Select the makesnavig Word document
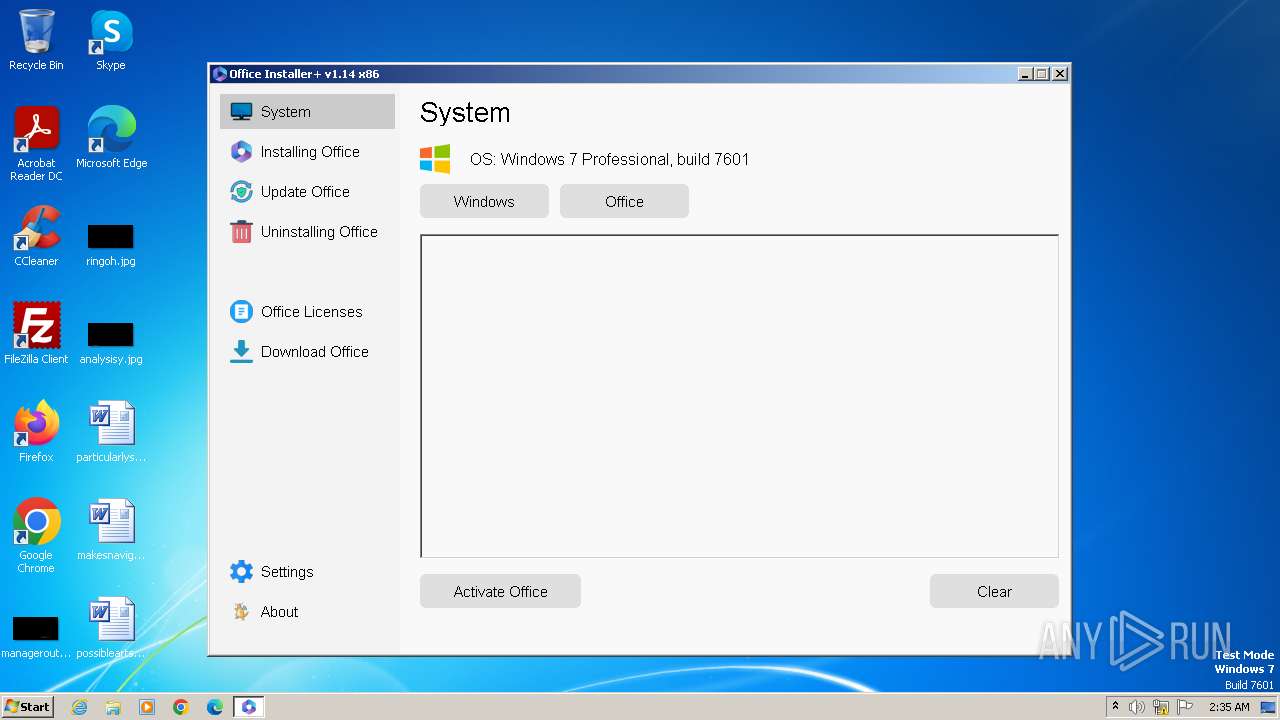This screenshot has width=1280, height=720. pyautogui.click(x=111, y=530)
